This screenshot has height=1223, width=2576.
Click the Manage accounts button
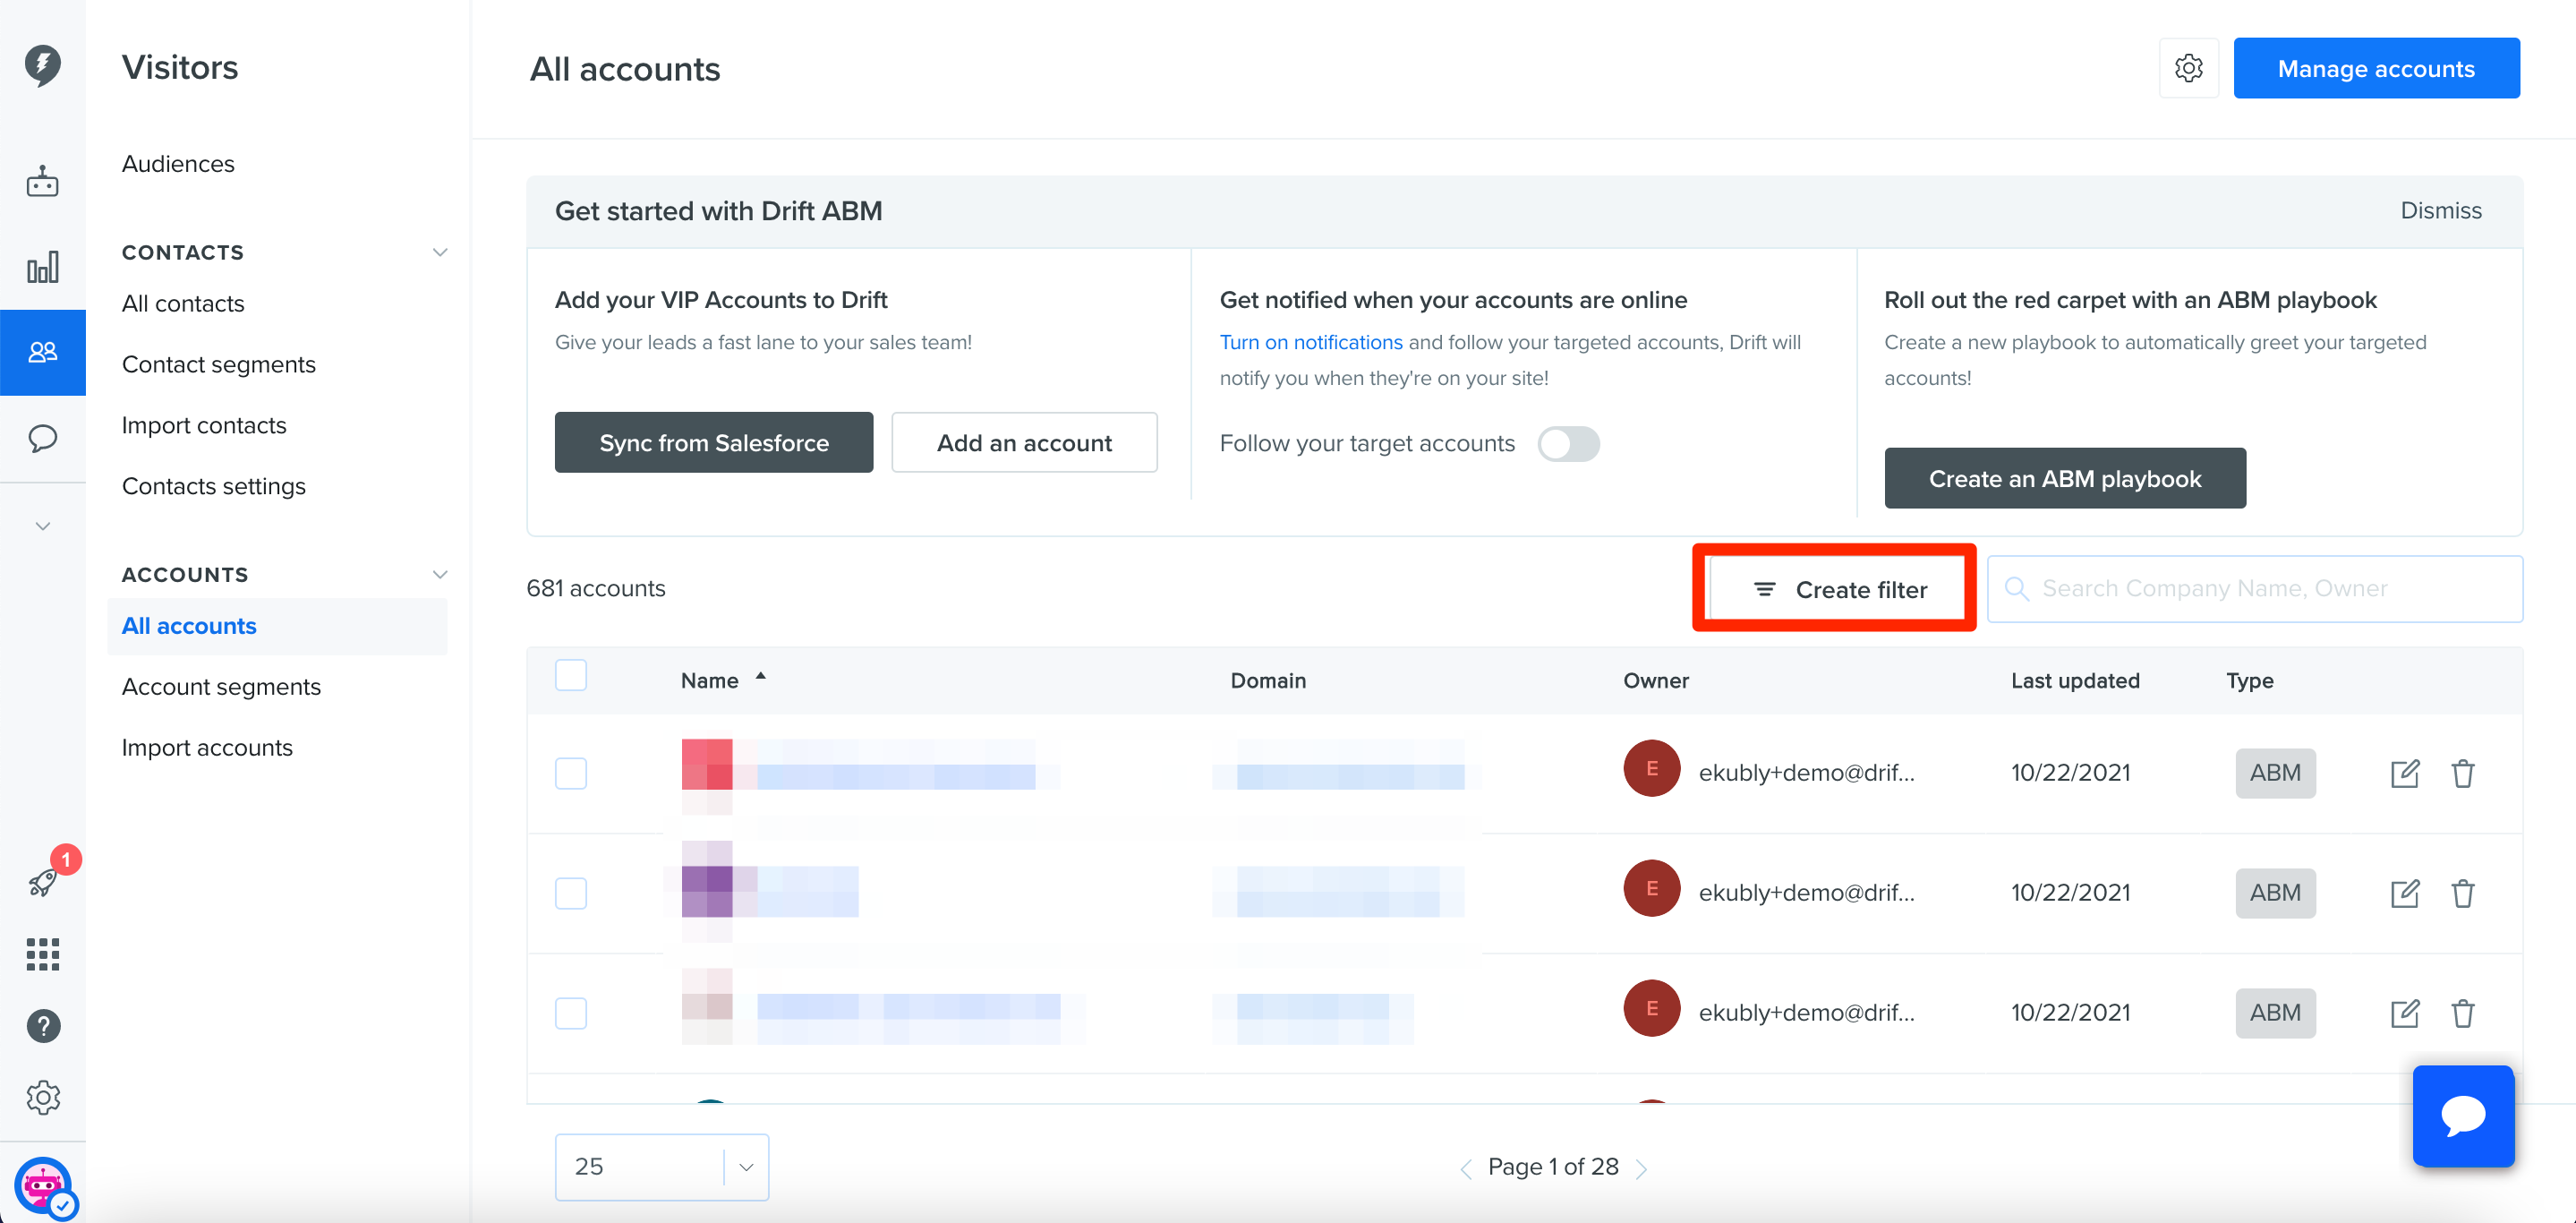2376,68
